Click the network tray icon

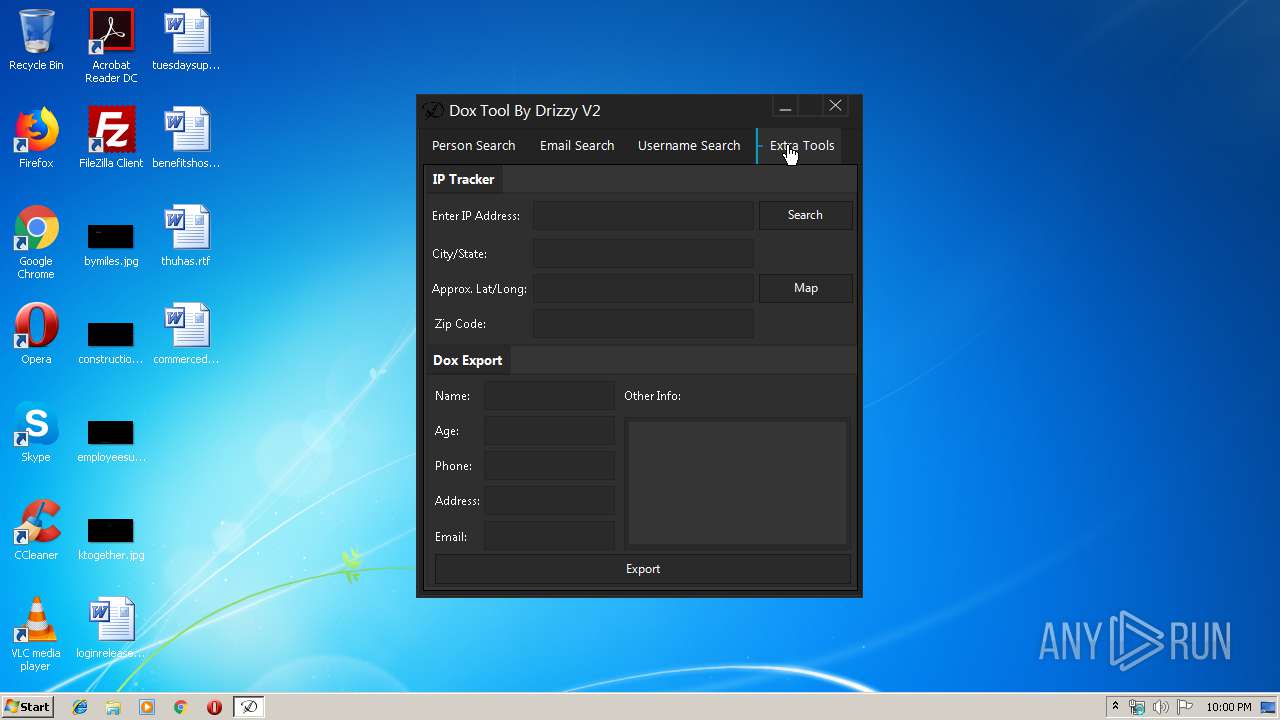(x=1137, y=707)
